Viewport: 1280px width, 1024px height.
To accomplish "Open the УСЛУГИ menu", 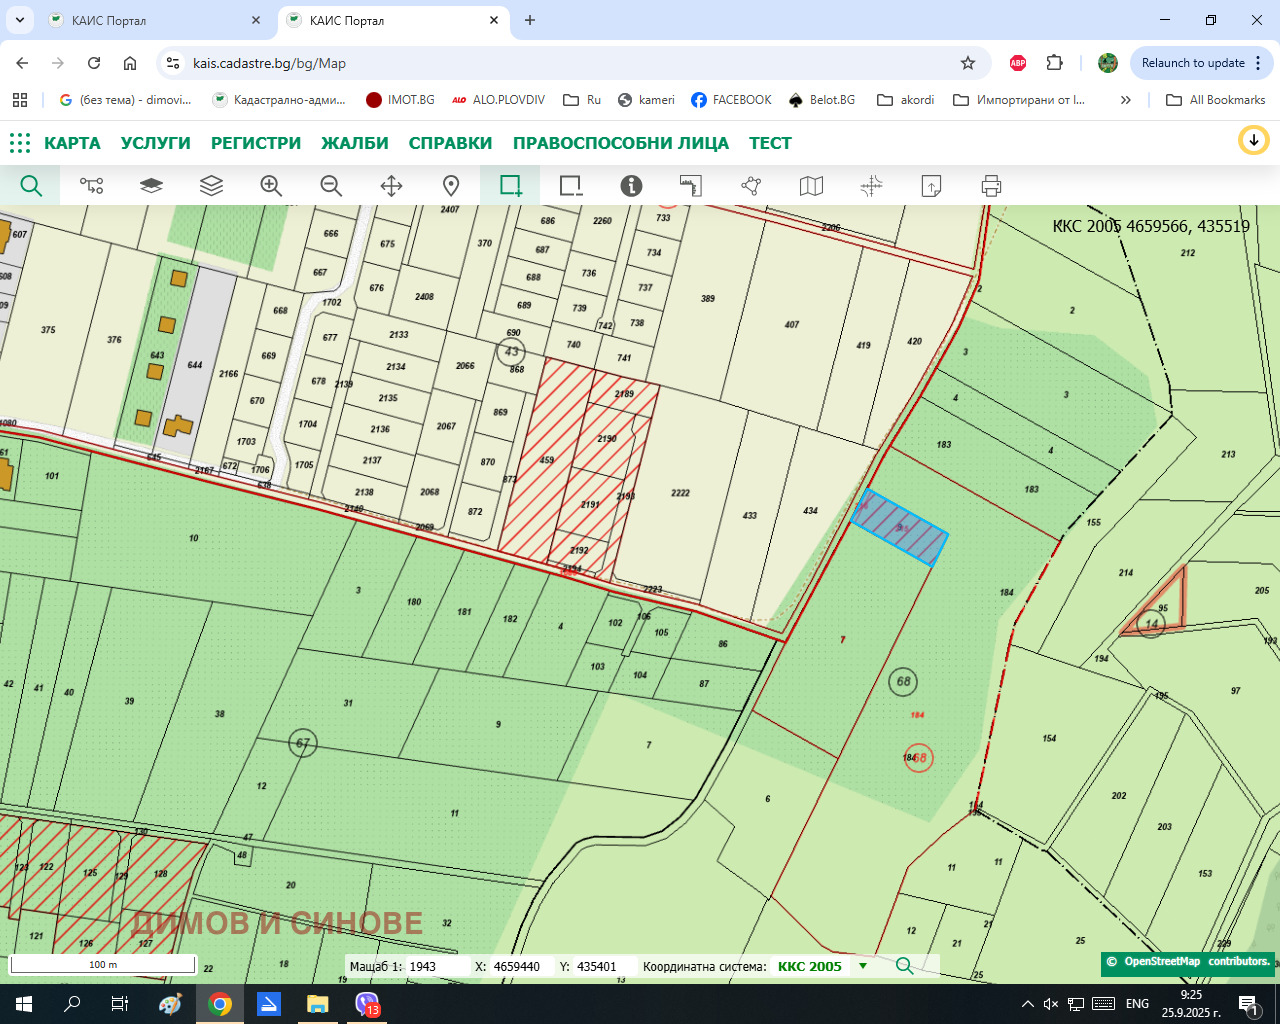I will 155,143.
